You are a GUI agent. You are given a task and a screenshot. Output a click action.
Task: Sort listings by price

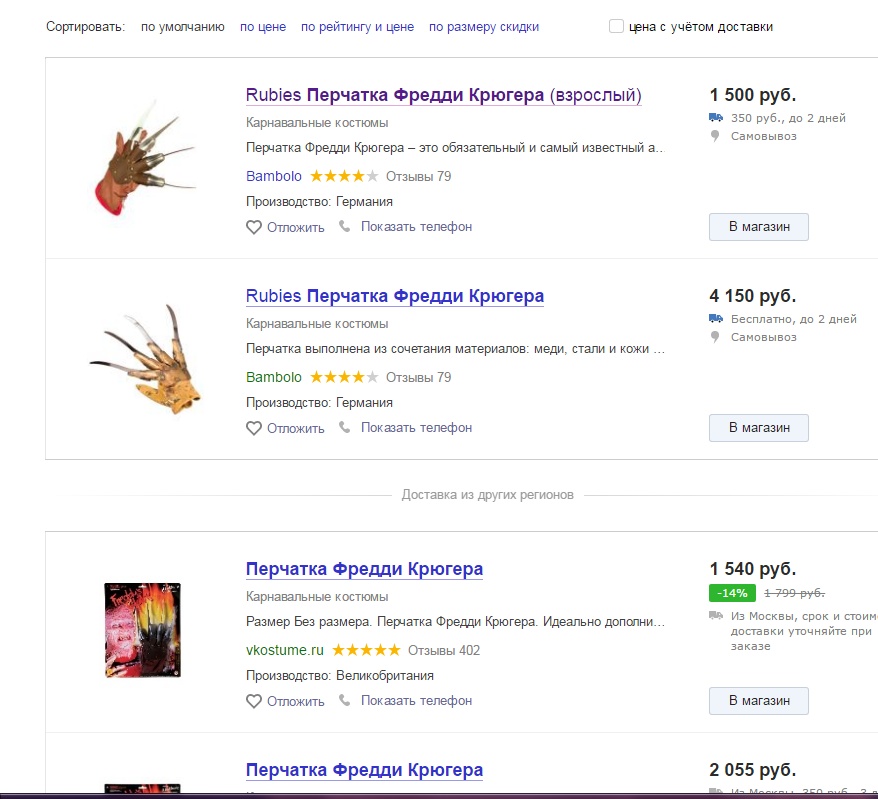coord(263,27)
